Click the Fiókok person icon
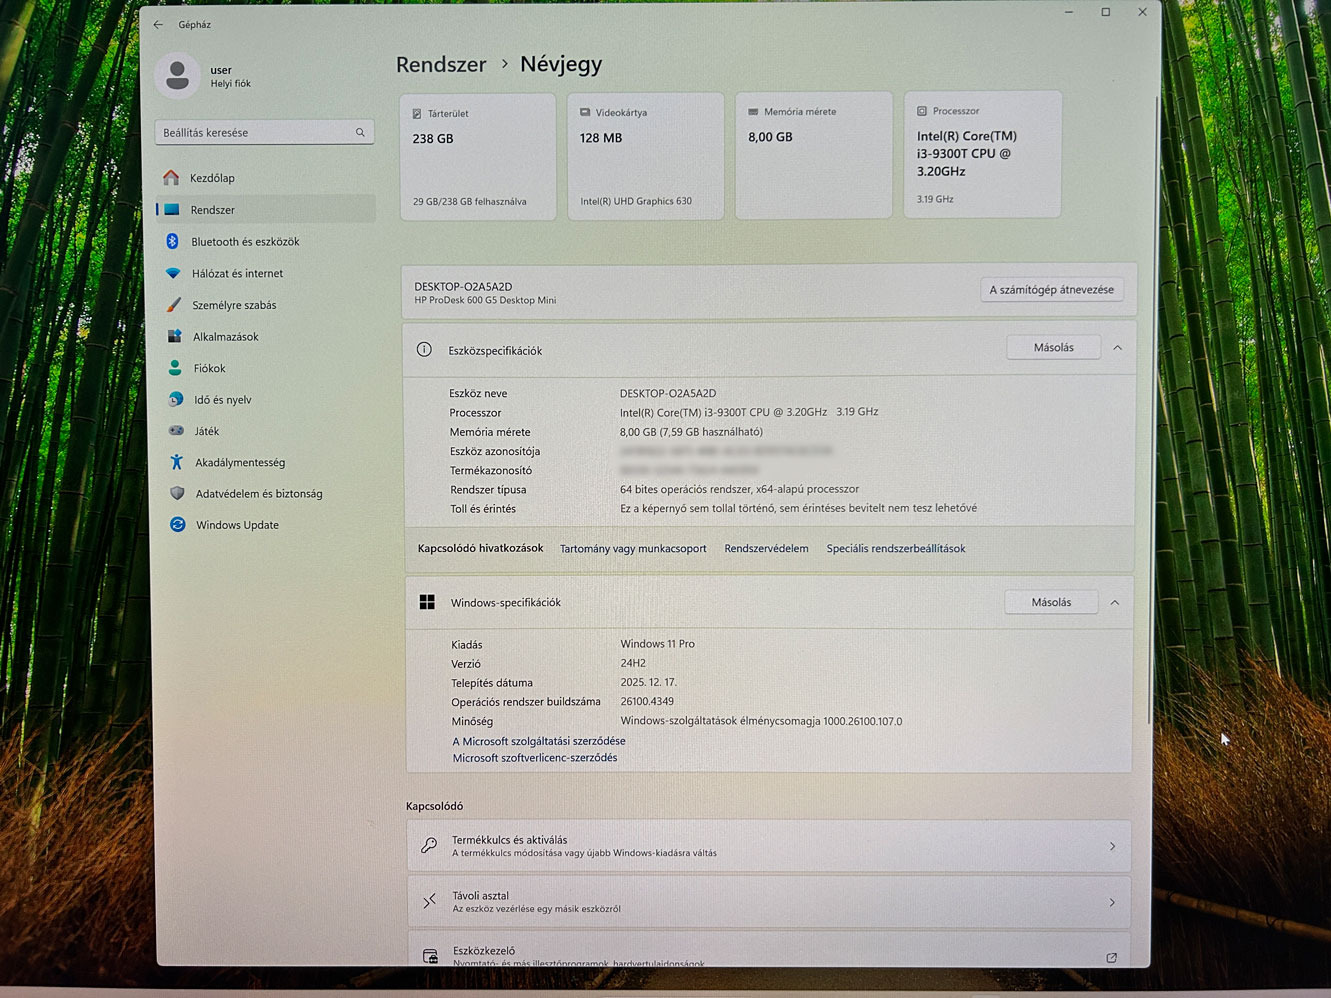Image resolution: width=1331 pixels, height=998 pixels. (175, 368)
